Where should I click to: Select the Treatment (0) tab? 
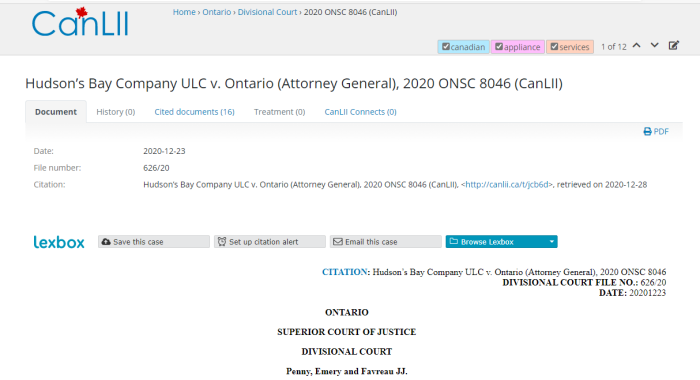tap(279, 112)
